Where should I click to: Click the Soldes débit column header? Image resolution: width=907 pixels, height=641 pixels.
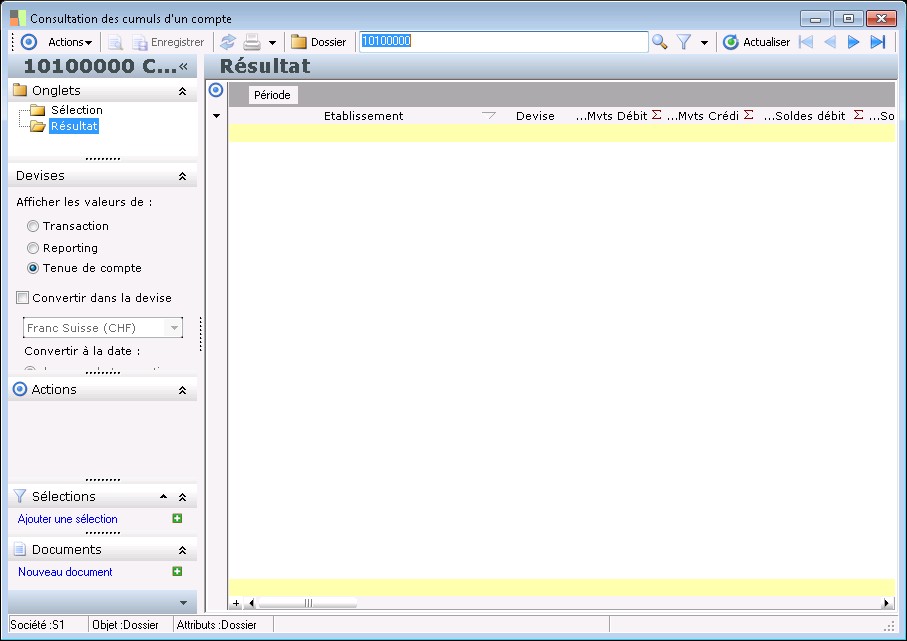(805, 116)
